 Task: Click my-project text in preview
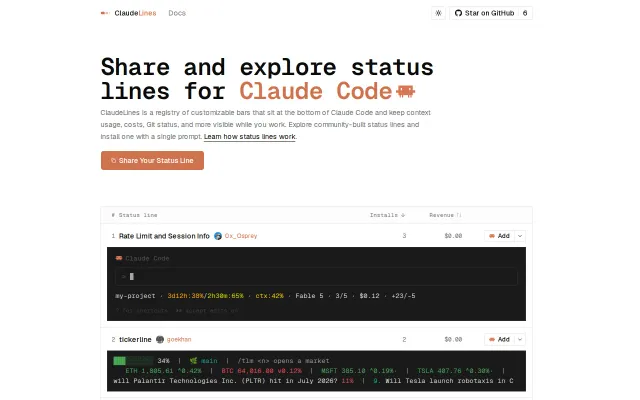point(135,296)
